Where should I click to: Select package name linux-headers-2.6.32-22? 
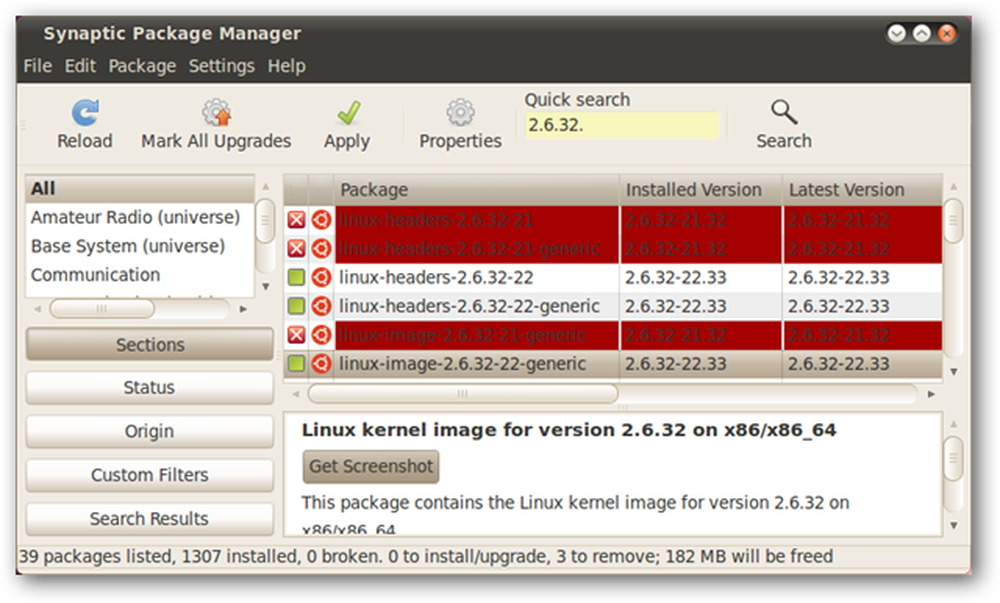point(436,277)
